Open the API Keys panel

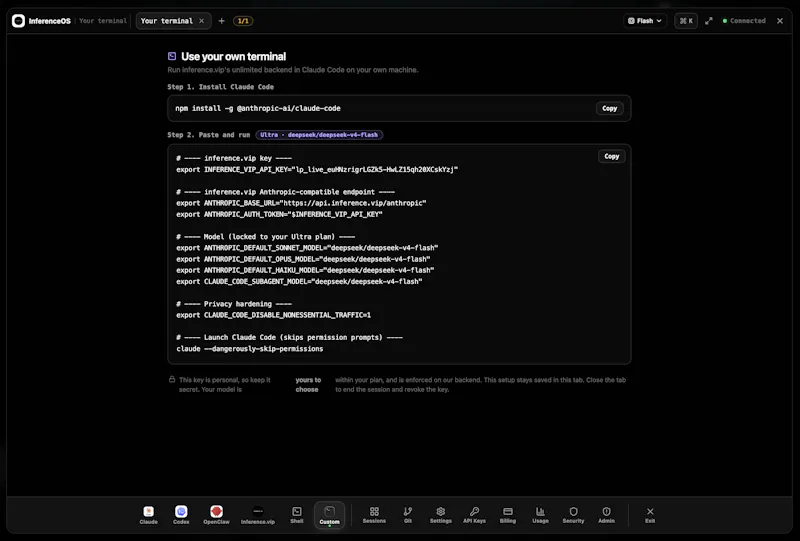pos(474,514)
